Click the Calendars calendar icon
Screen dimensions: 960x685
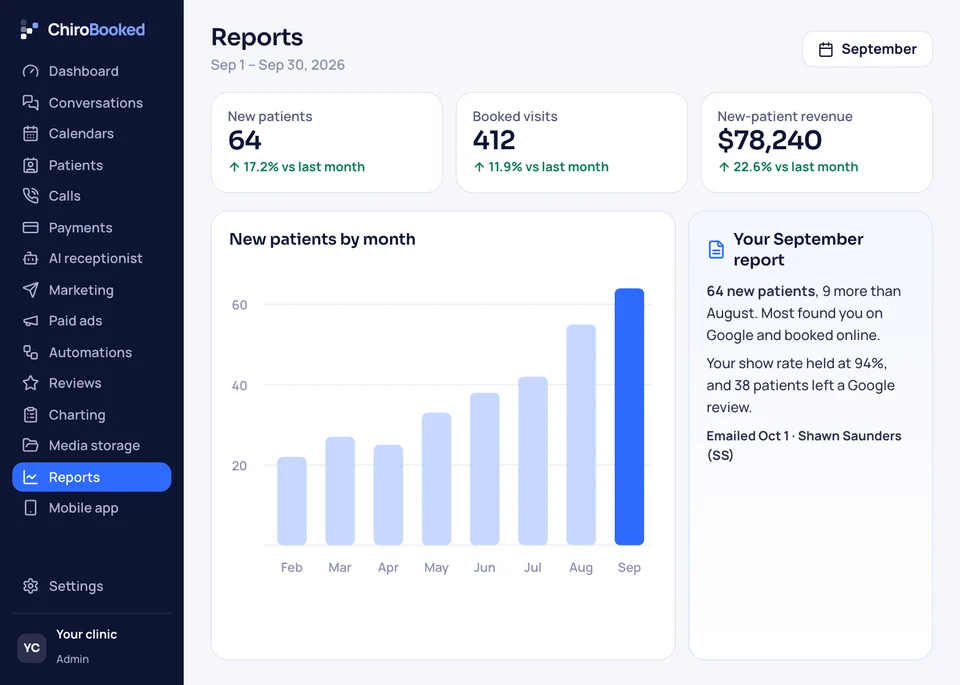point(31,133)
